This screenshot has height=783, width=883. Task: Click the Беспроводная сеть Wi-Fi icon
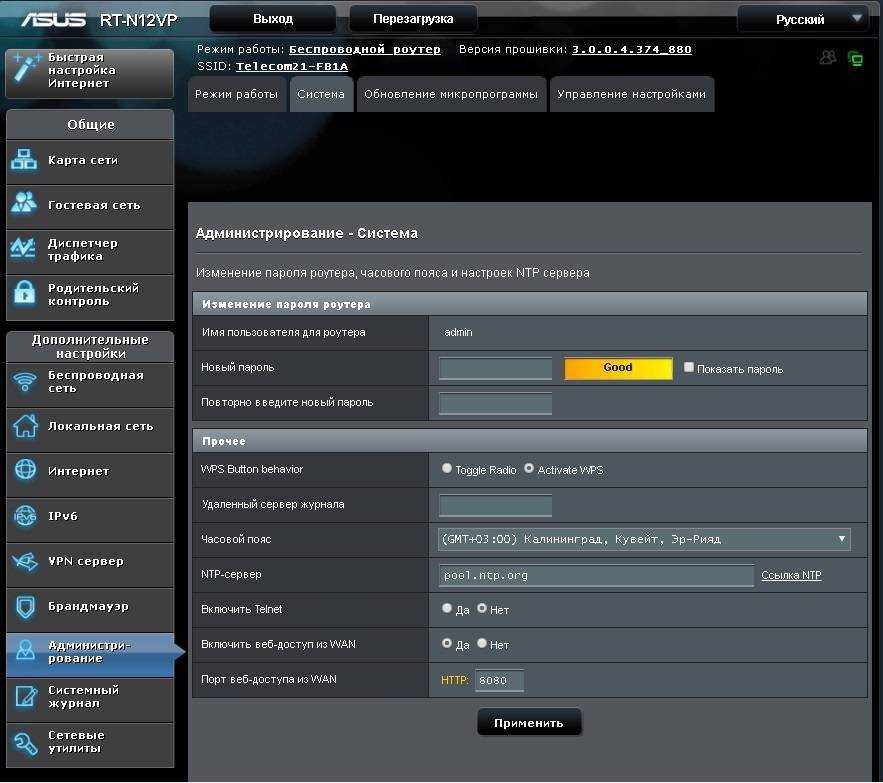[25, 381]
